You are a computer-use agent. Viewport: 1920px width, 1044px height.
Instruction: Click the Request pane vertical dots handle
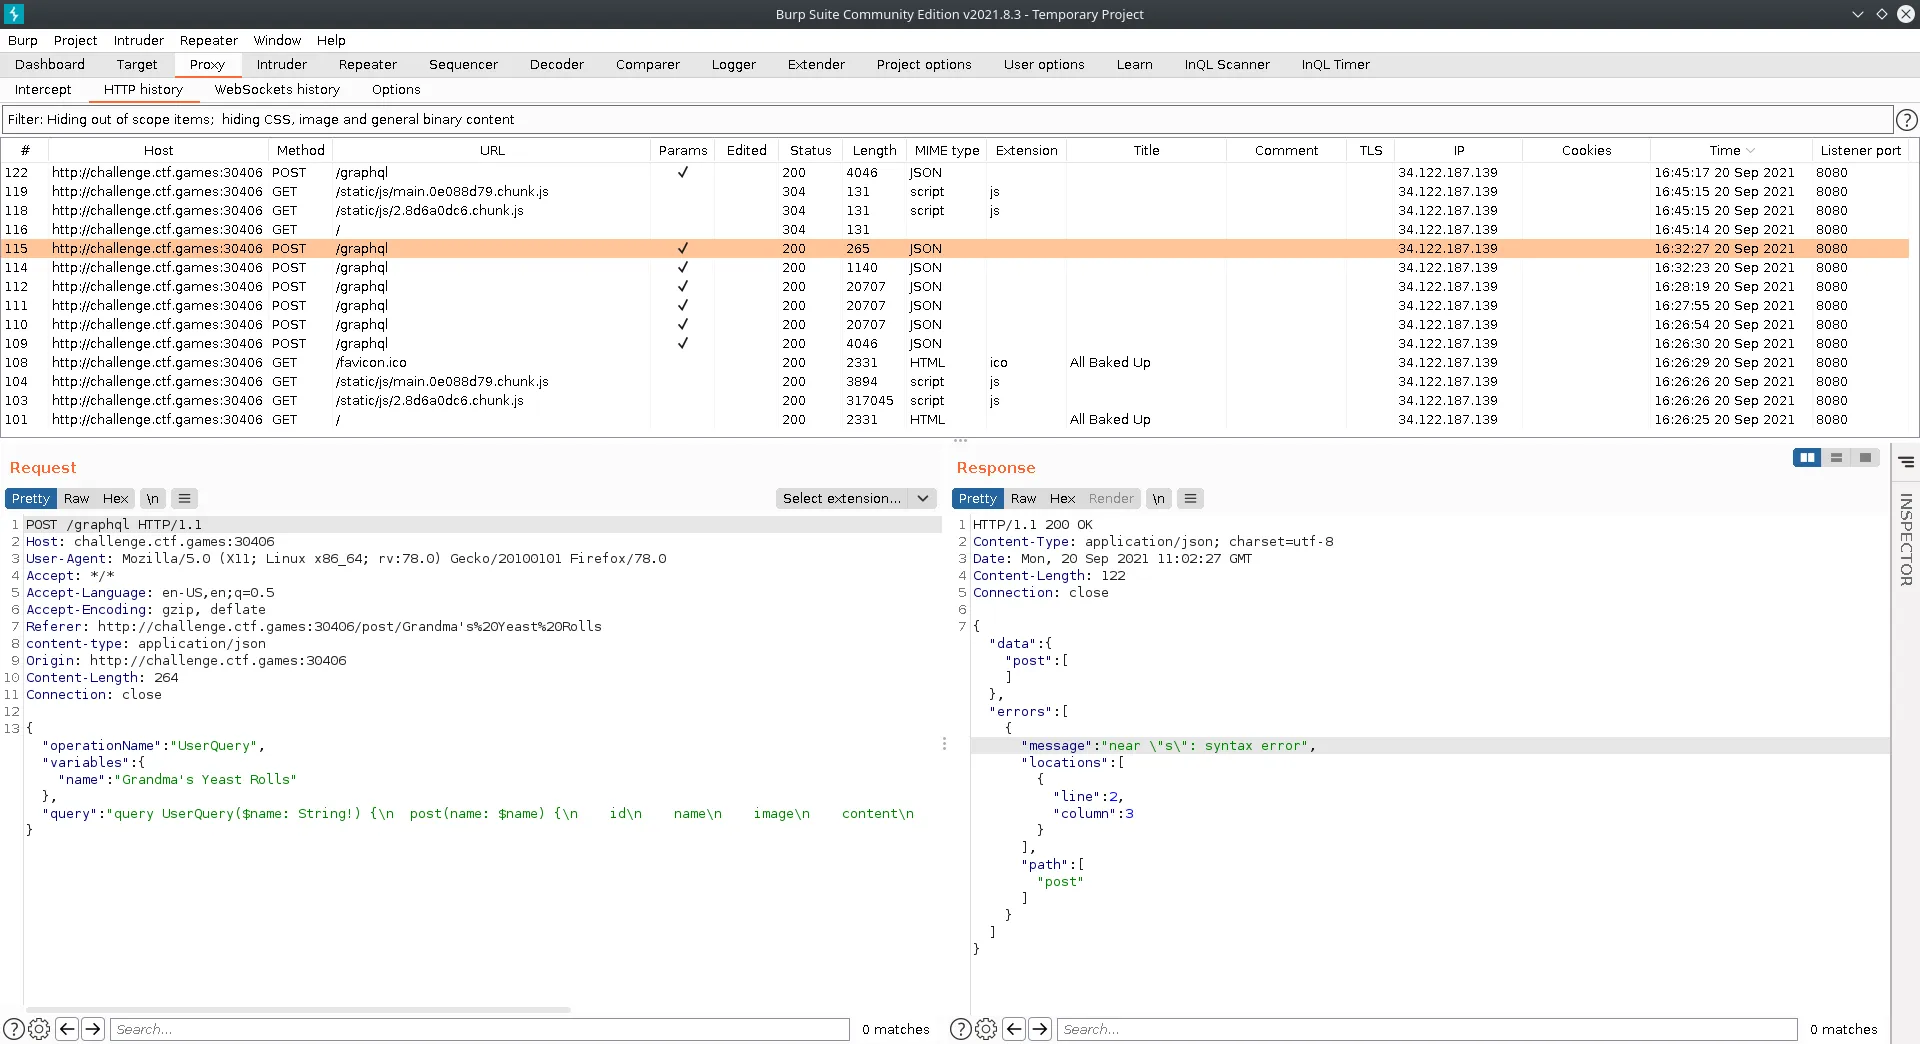tap(944, 744)
